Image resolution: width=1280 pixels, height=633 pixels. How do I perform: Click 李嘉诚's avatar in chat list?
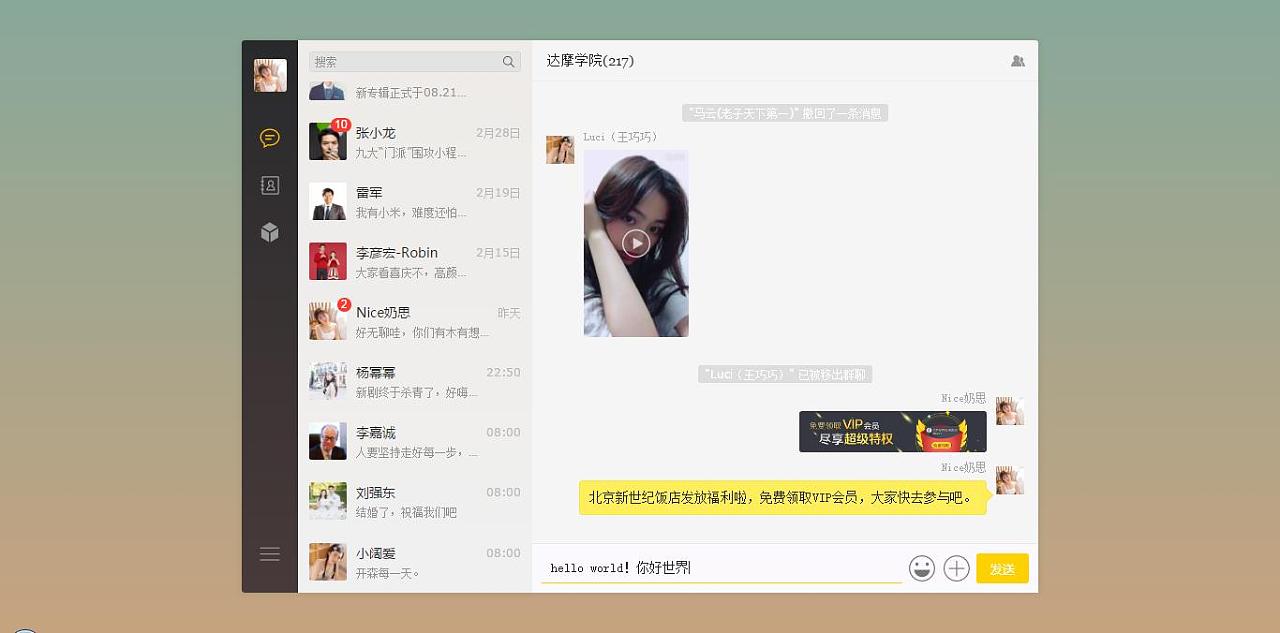[328, 442]
